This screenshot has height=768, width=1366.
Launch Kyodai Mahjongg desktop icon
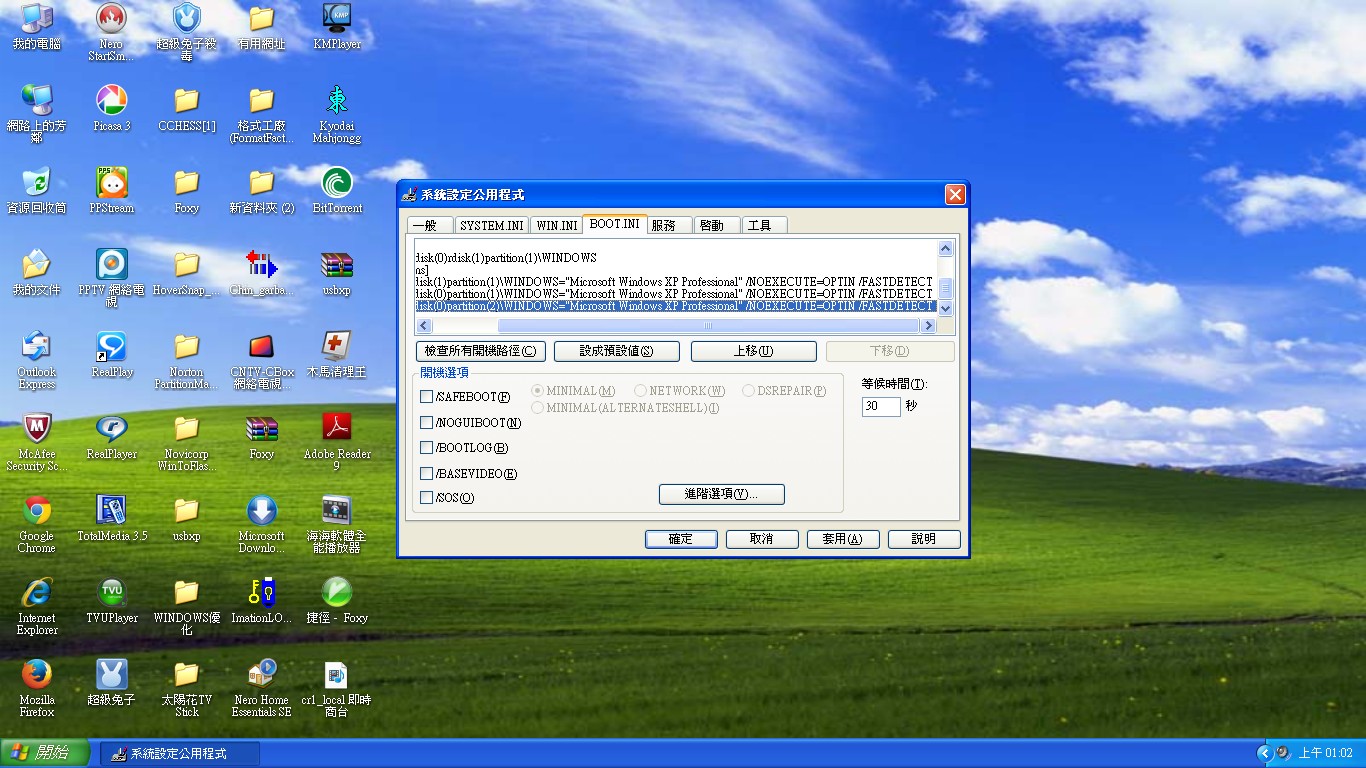point(337,114)
